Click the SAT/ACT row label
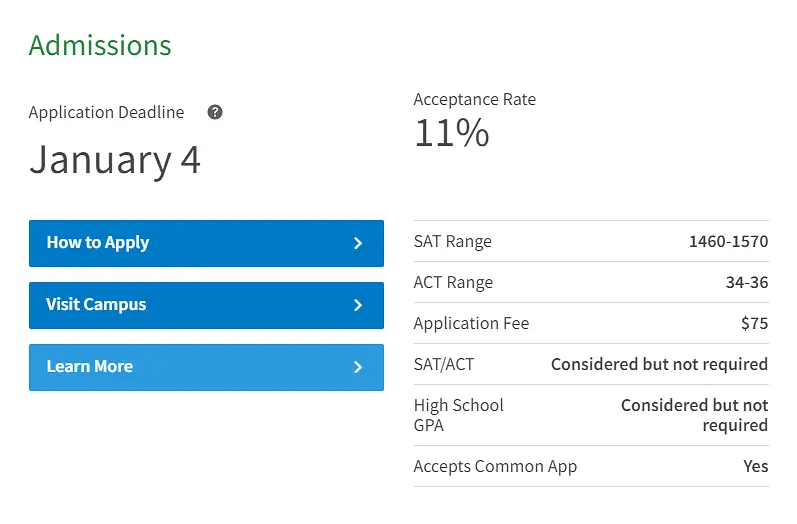The image size is (797, 524). [x=444, y=364]
